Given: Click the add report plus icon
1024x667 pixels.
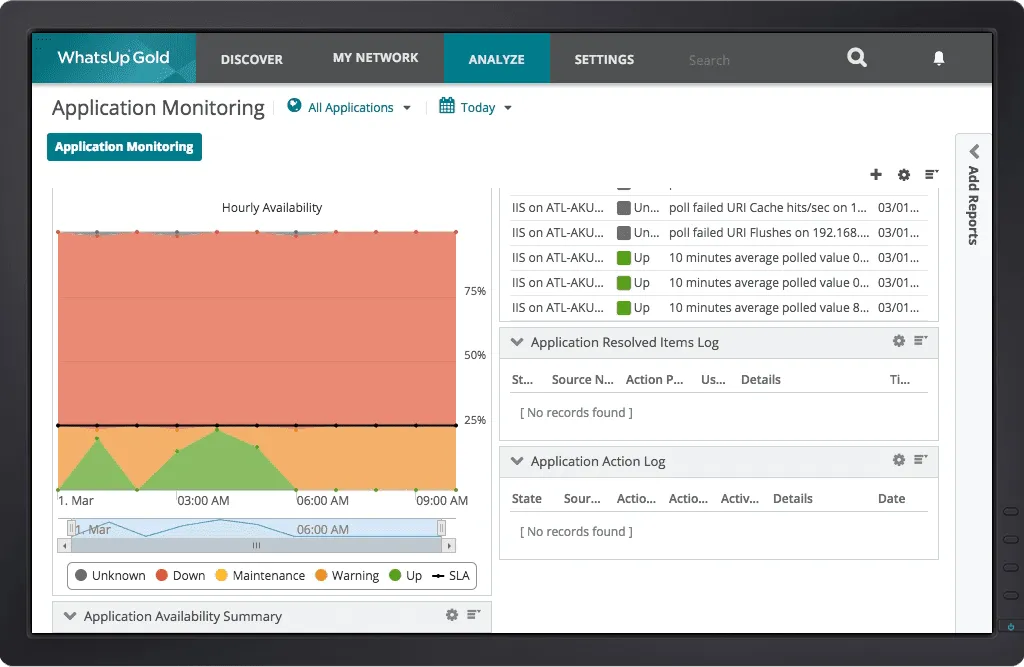Looking at the screenshot, I should coord(875,174).
